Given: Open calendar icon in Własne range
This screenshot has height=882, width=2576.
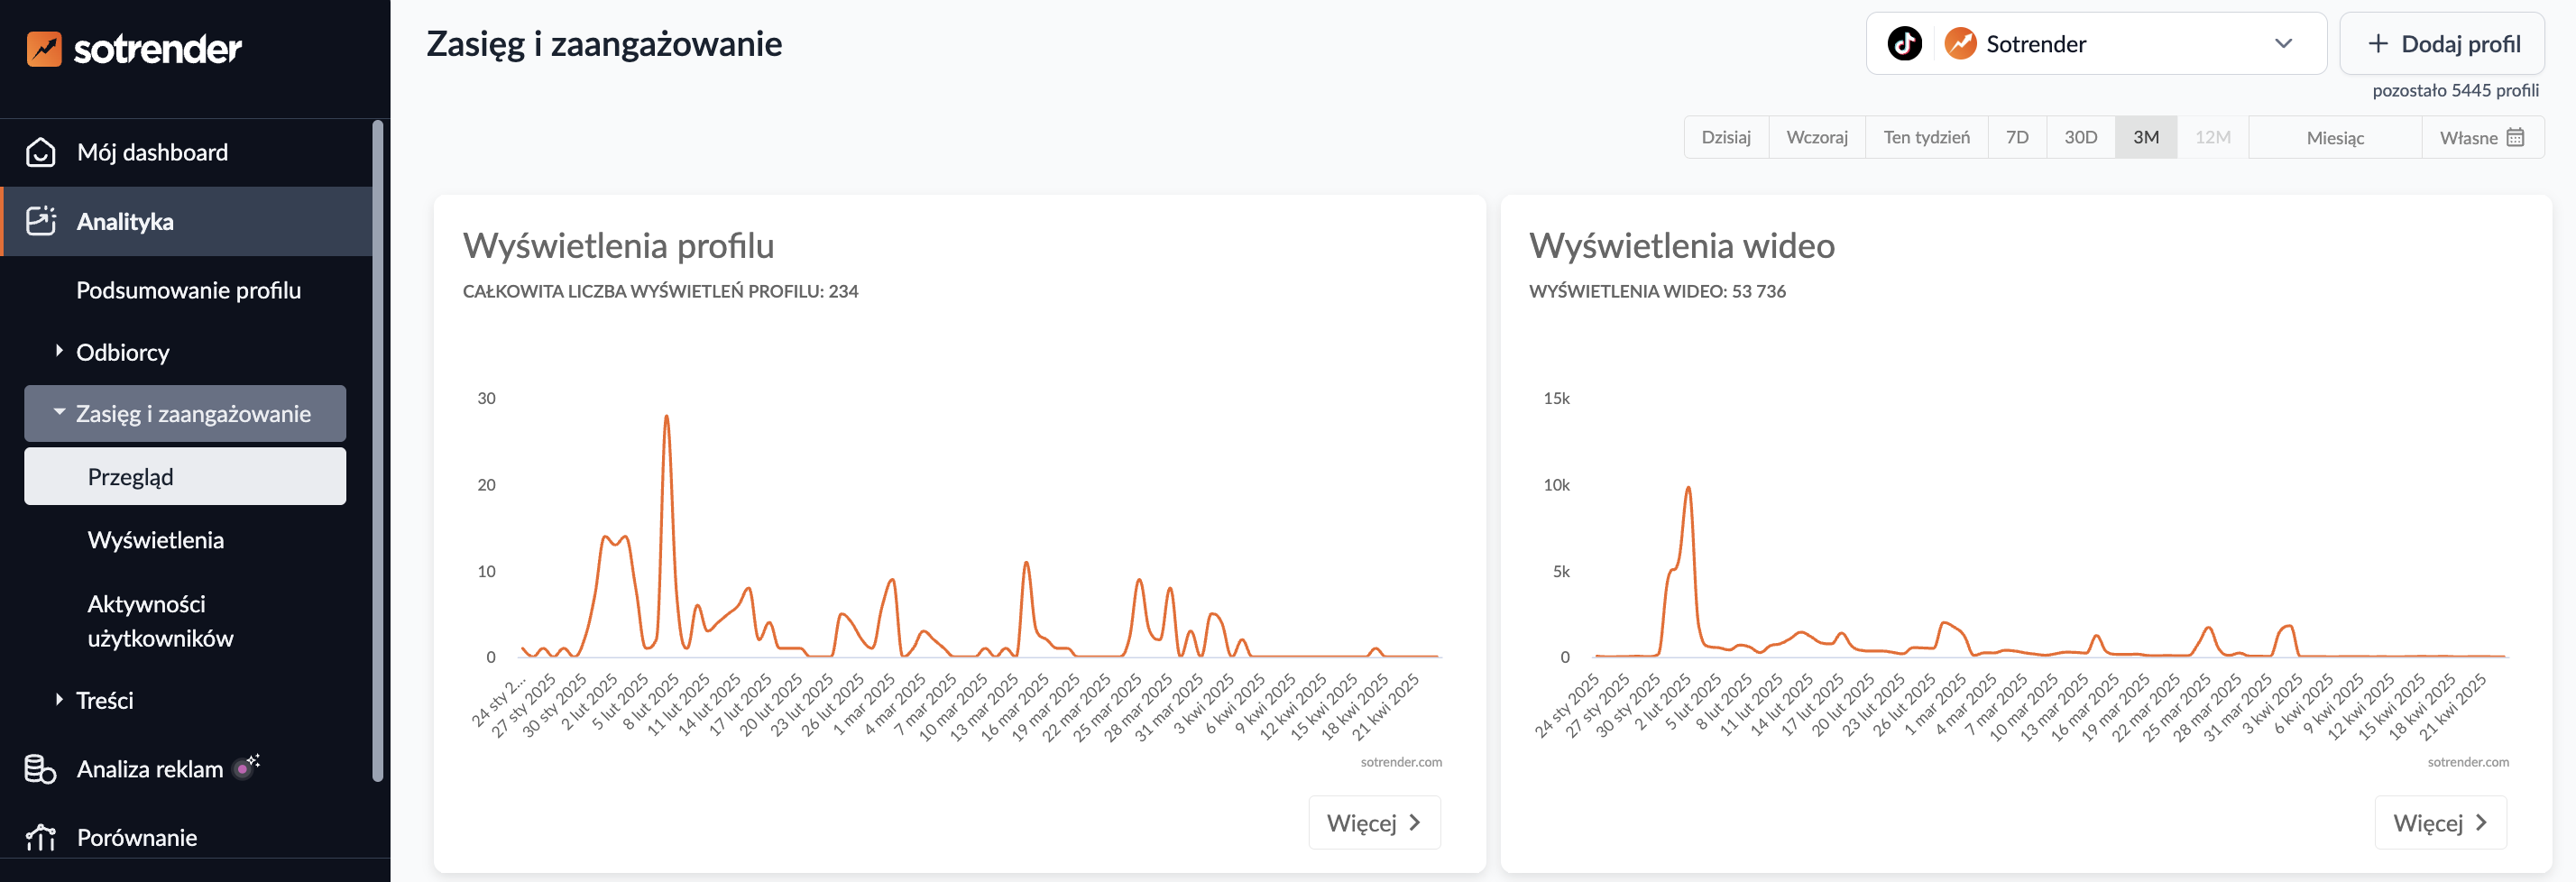Looking at the screenshot, I should coord(2515,137).
